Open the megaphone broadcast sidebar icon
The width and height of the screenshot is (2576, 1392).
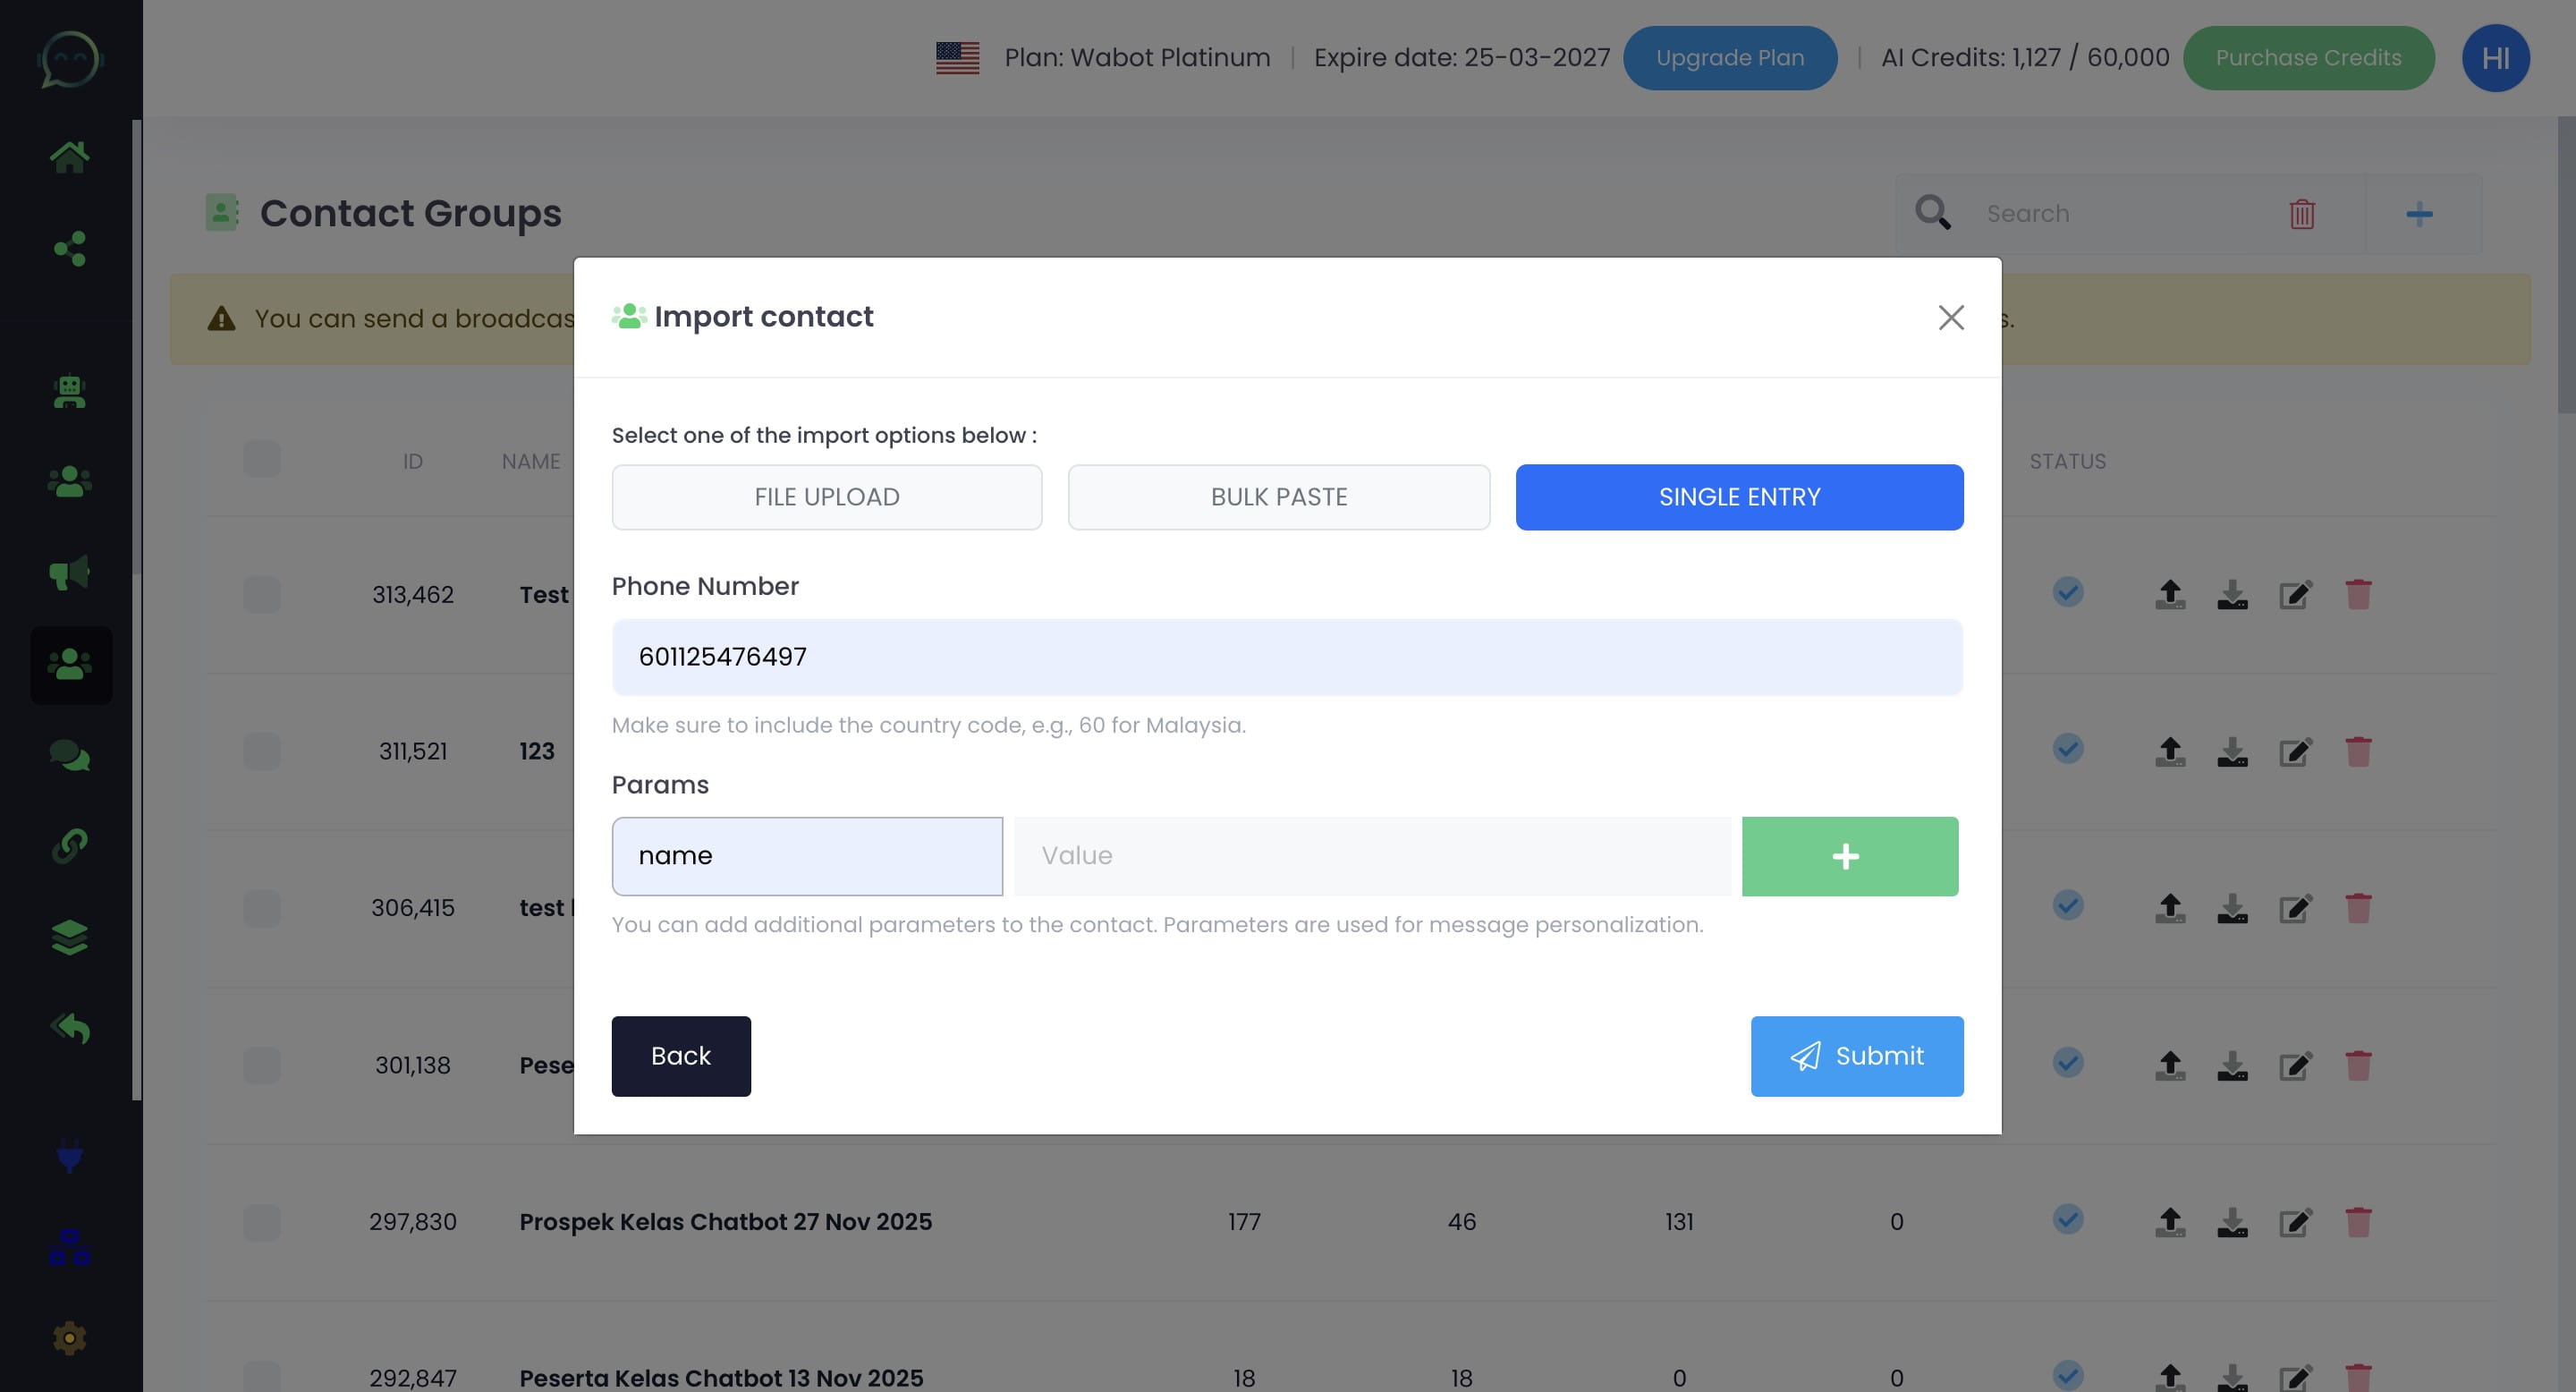(69, 573)
